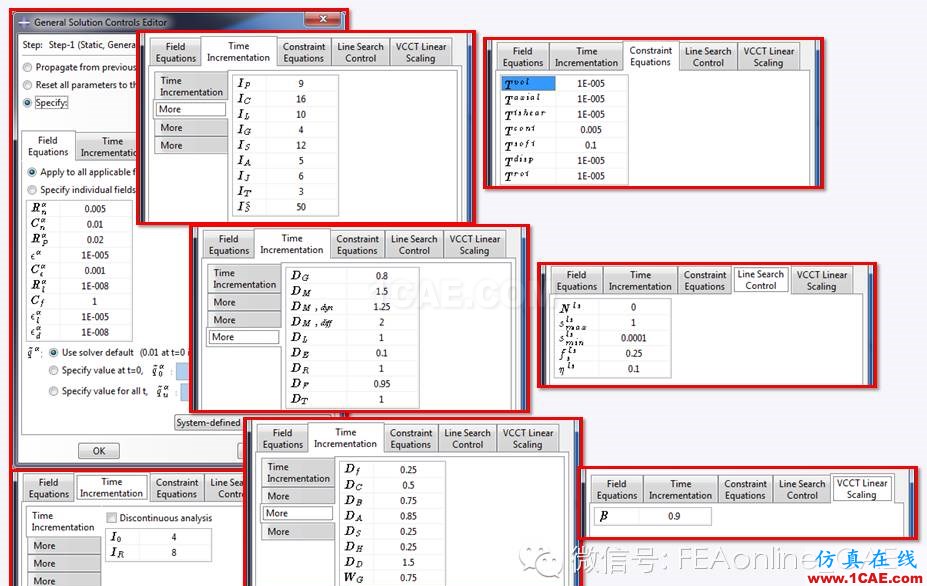Open Constraint Equations tab in the I_P values panel
Screen dimensions: 927x586
click(303, 52)
